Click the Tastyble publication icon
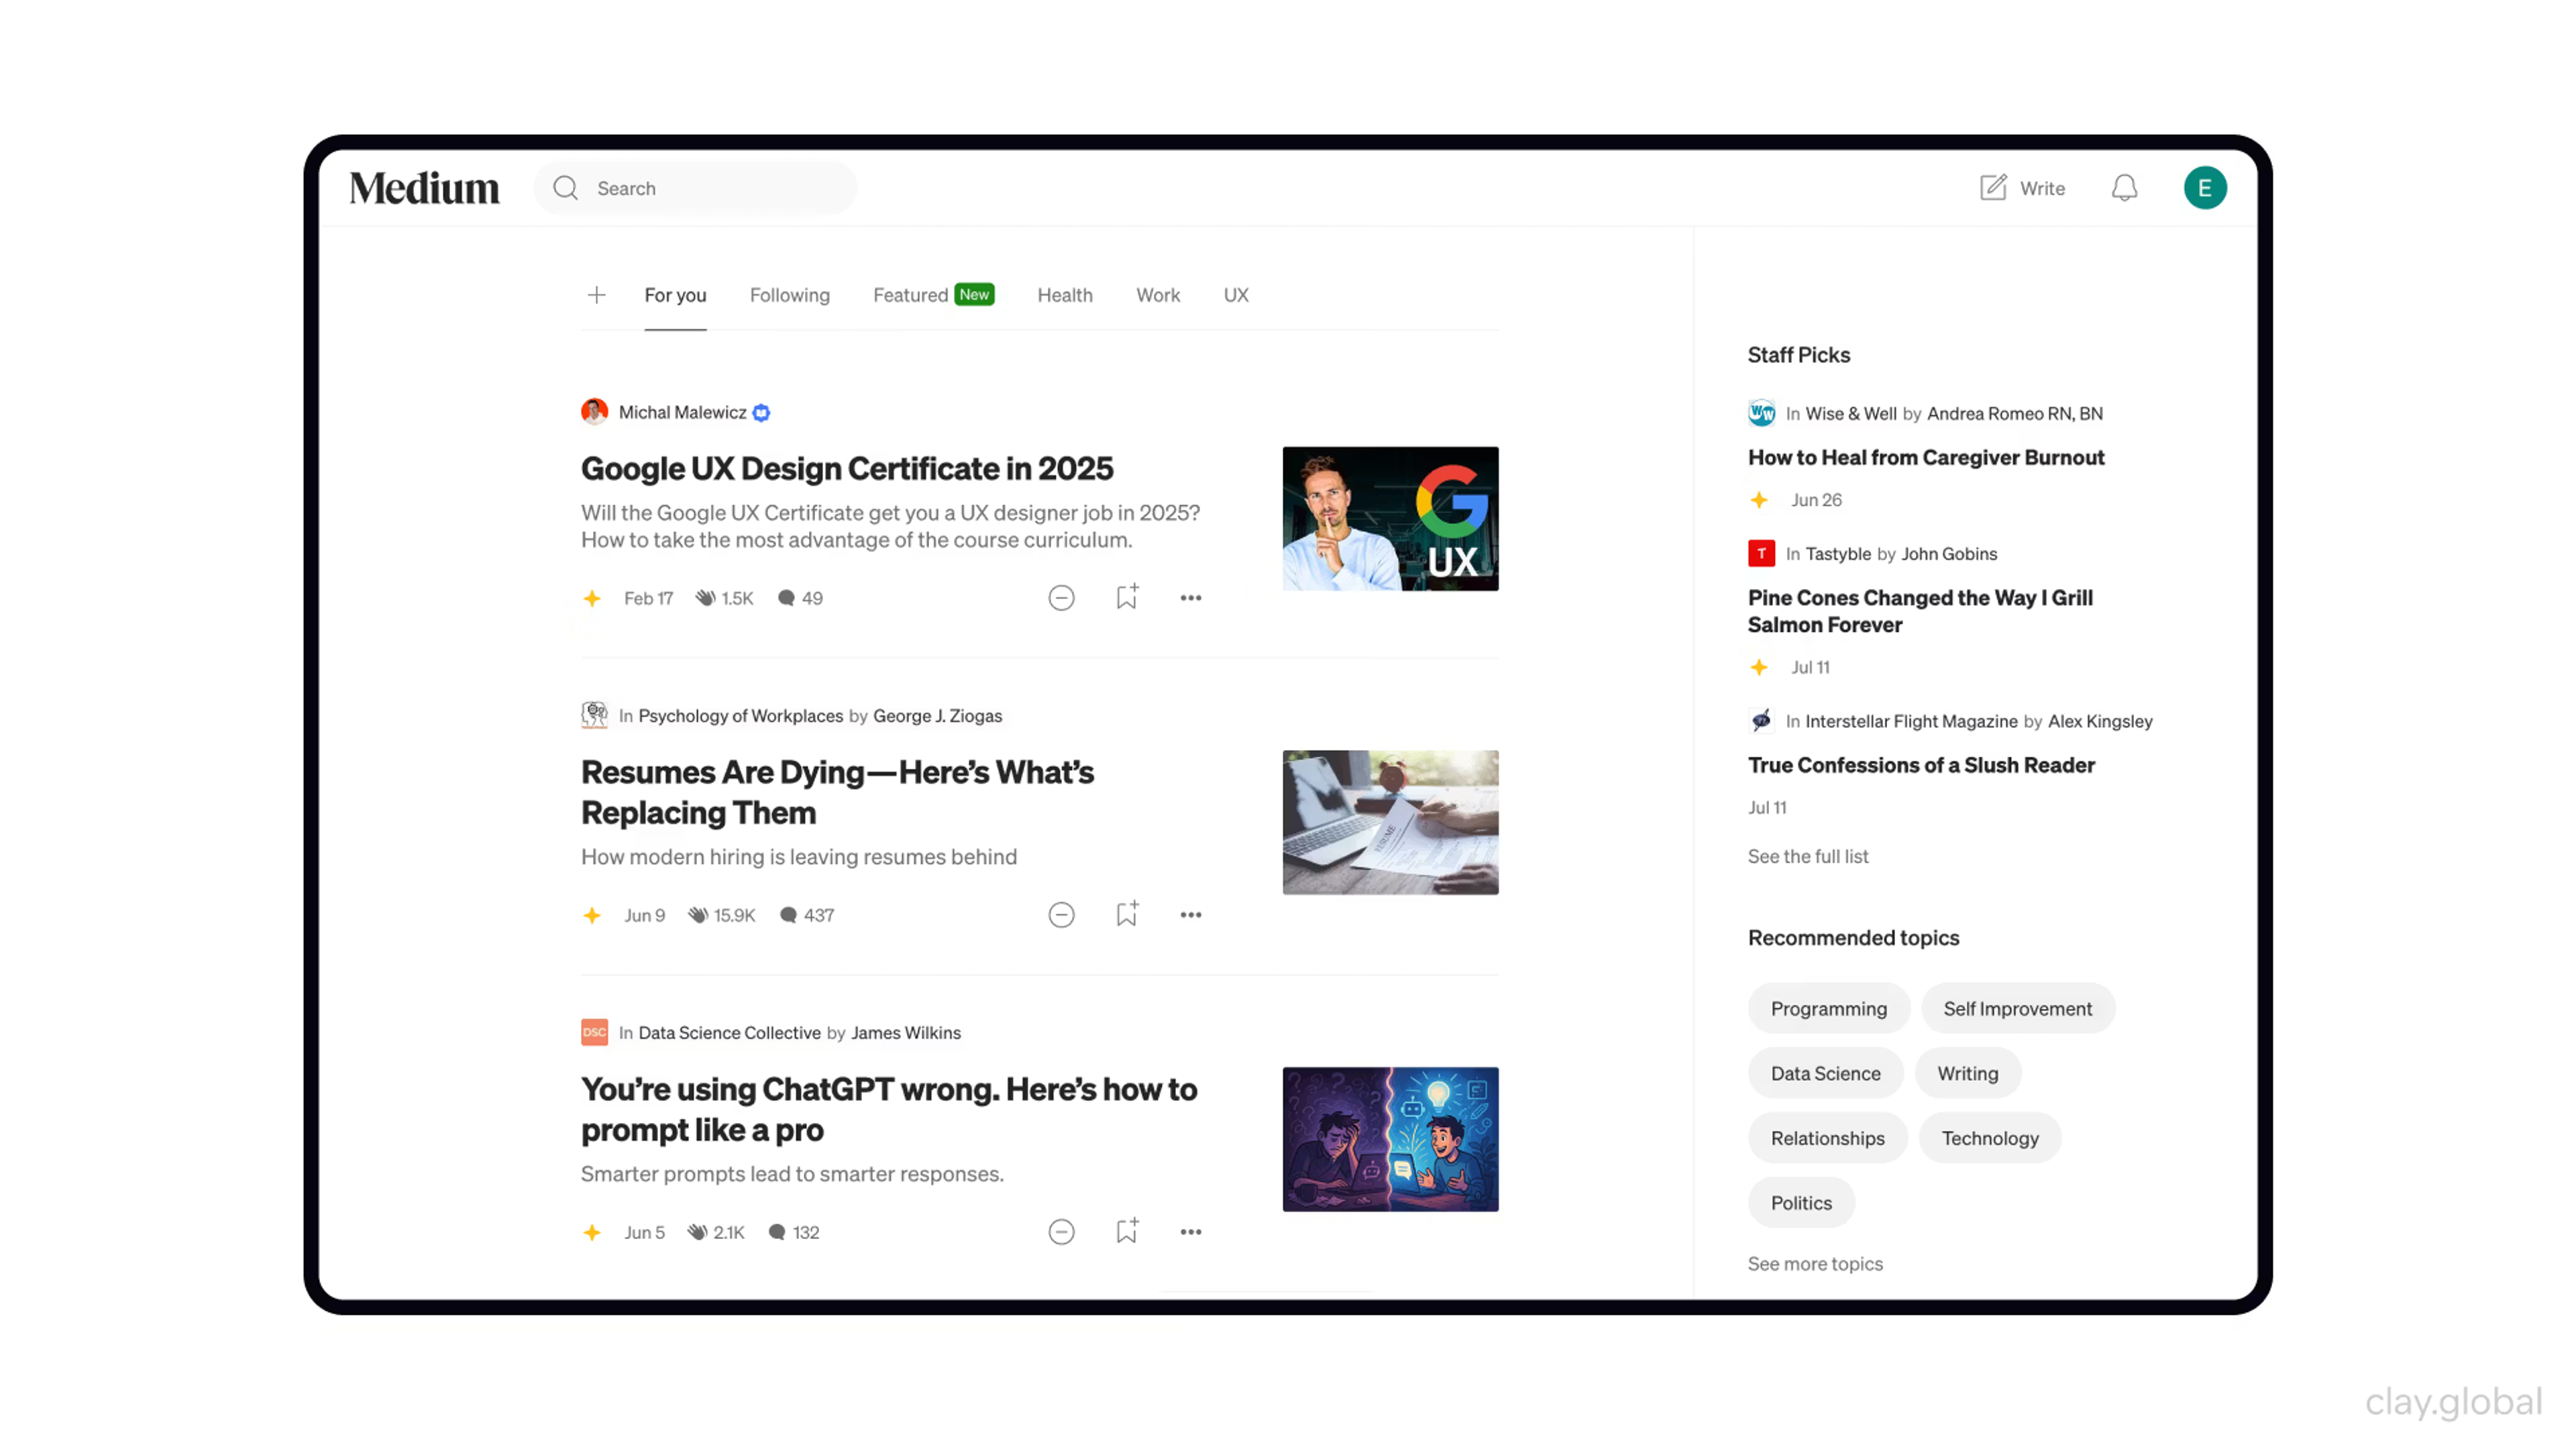Image resolution: width=2576 pixels, height=1449 pixels. pyautogui.click(x=1761, y=553)
